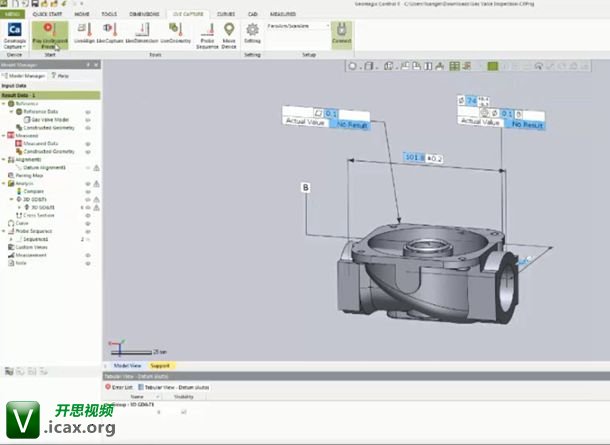
Task: Switch to the Support view tab
Action: coord(160,365)
